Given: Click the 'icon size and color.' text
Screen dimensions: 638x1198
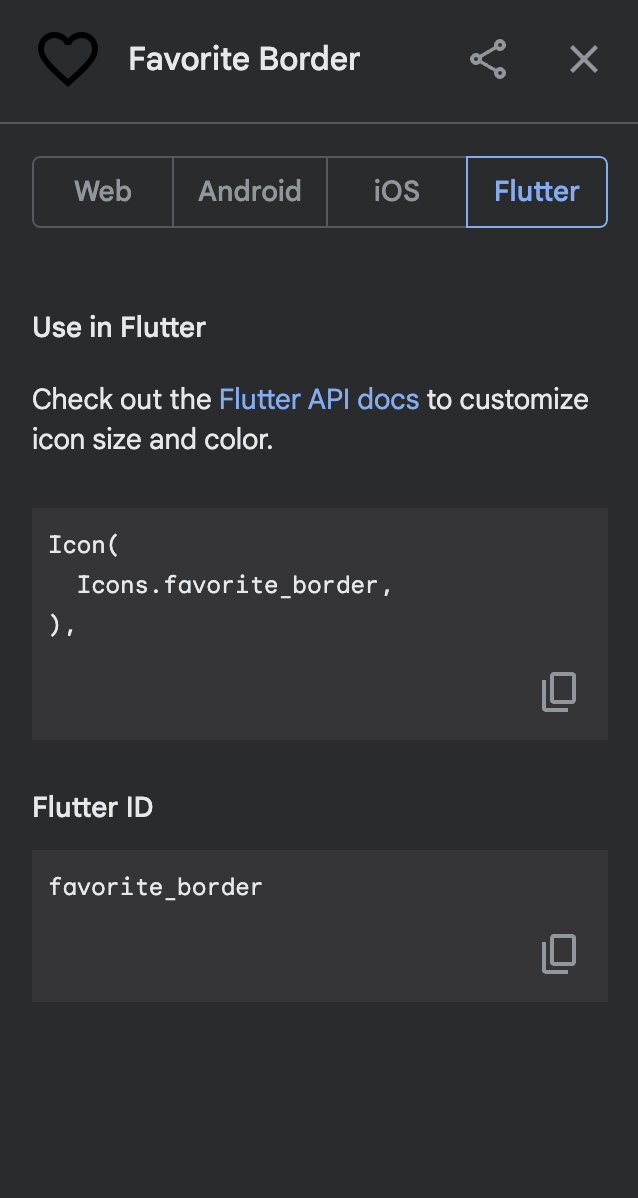Looking at the screenshot, I should [x=153, y=440].
